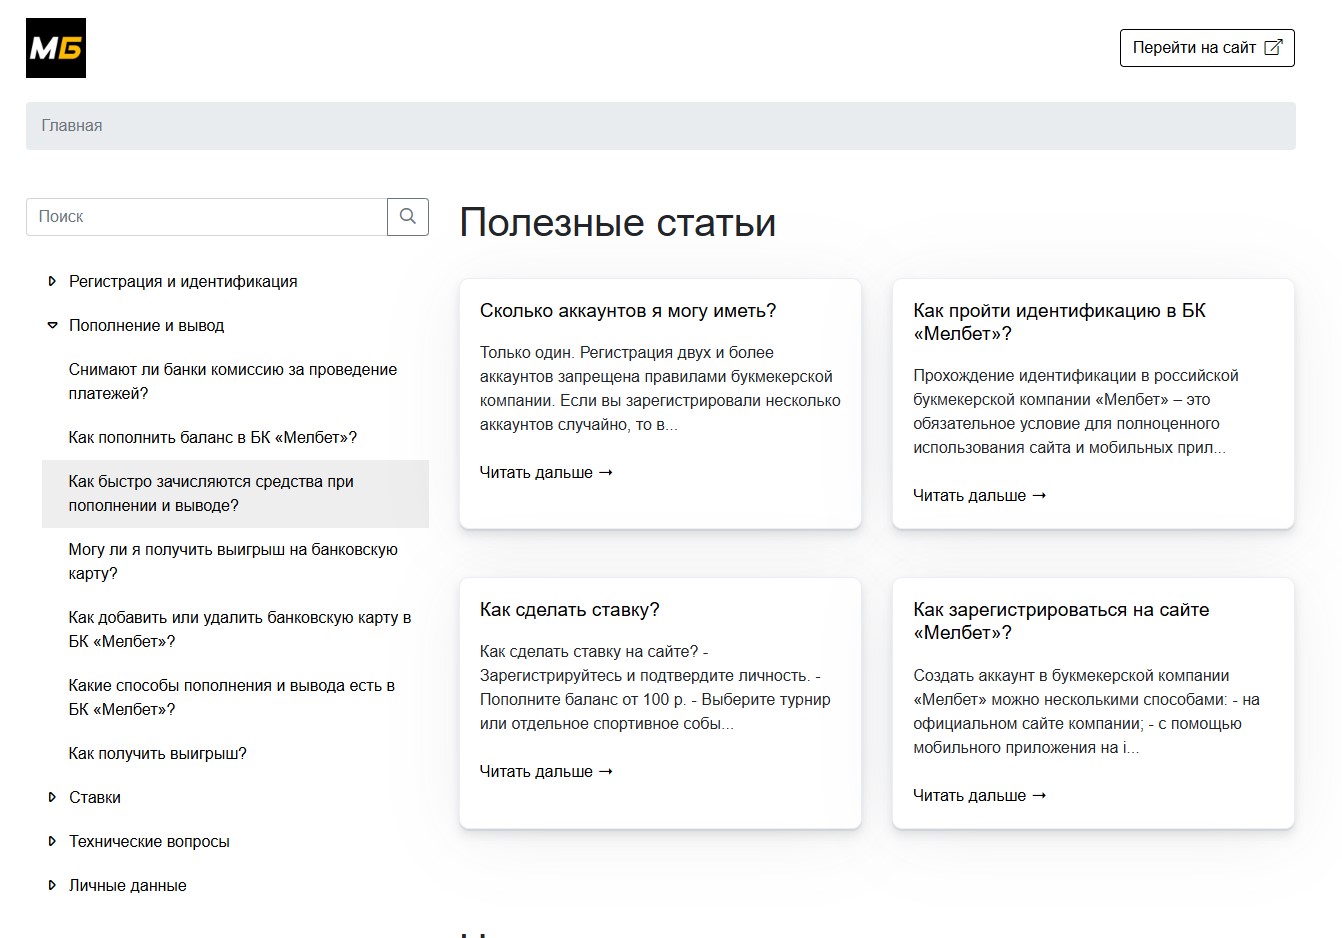Image resolution: width=1342 pixels, height=938 pixels.
Task: Expand Регистрация и идентификация triangle
Action: [x=52, y=282]
